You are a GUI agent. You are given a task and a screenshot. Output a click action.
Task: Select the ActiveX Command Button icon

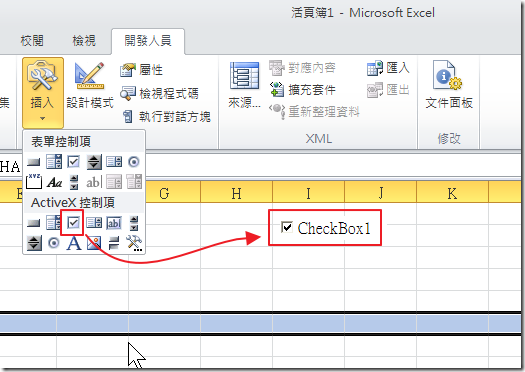pyautogui.click(x=33, y=223)
